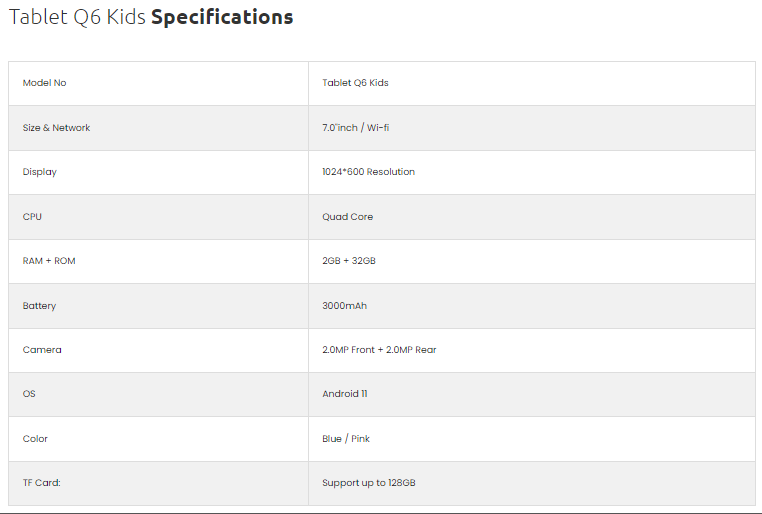Image resolution: width=762 pixels, height=514 pixels.
Task: Click the Display row label
Action: (x=40, y=172)
